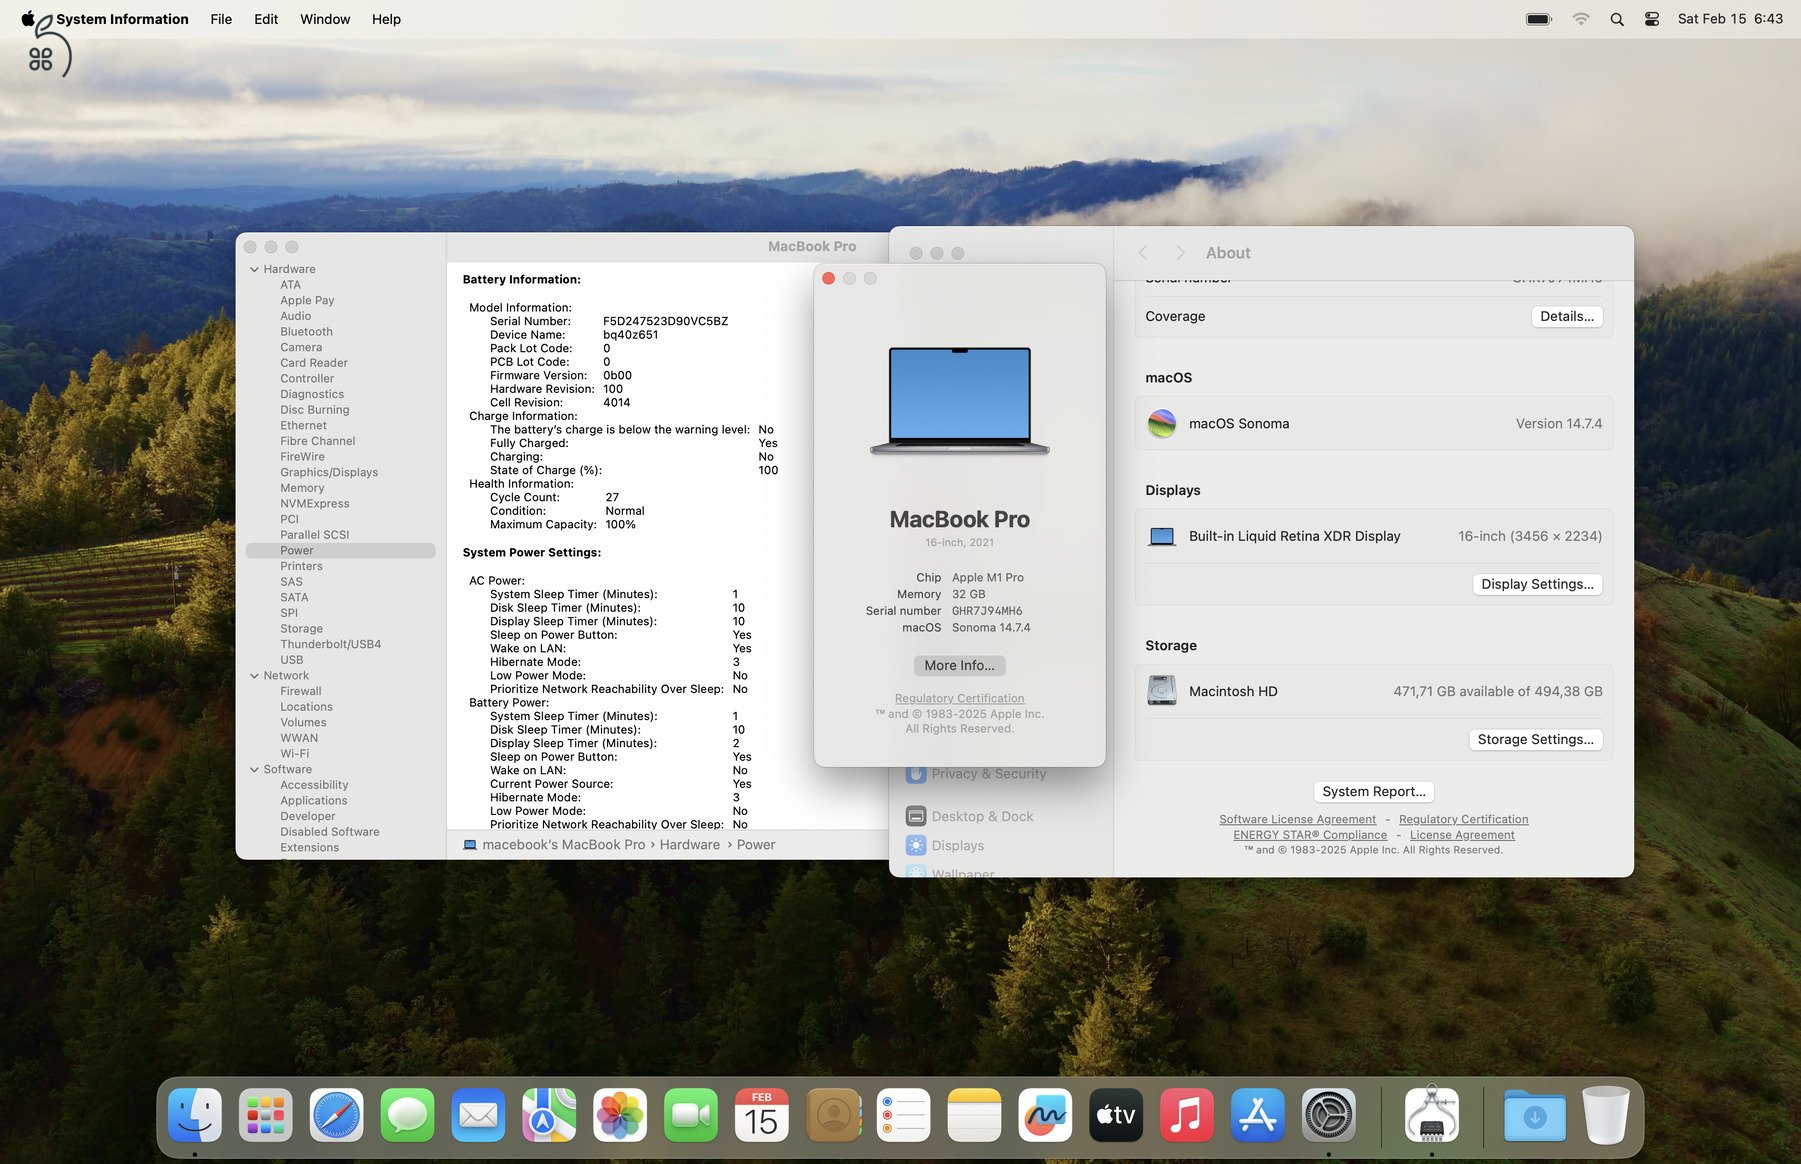This screenshot has height=1164, width=1801.
Task: Open Launchpad in the Dock
Action: point(266,1115)
